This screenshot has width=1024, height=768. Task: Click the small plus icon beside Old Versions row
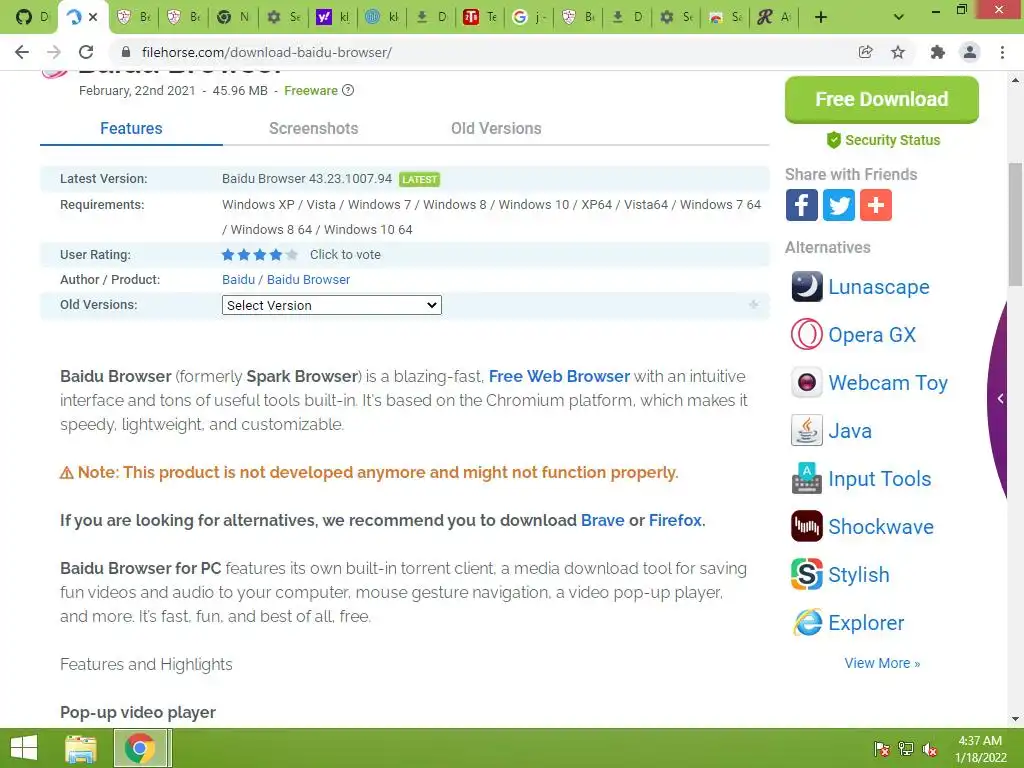[753, 304]
